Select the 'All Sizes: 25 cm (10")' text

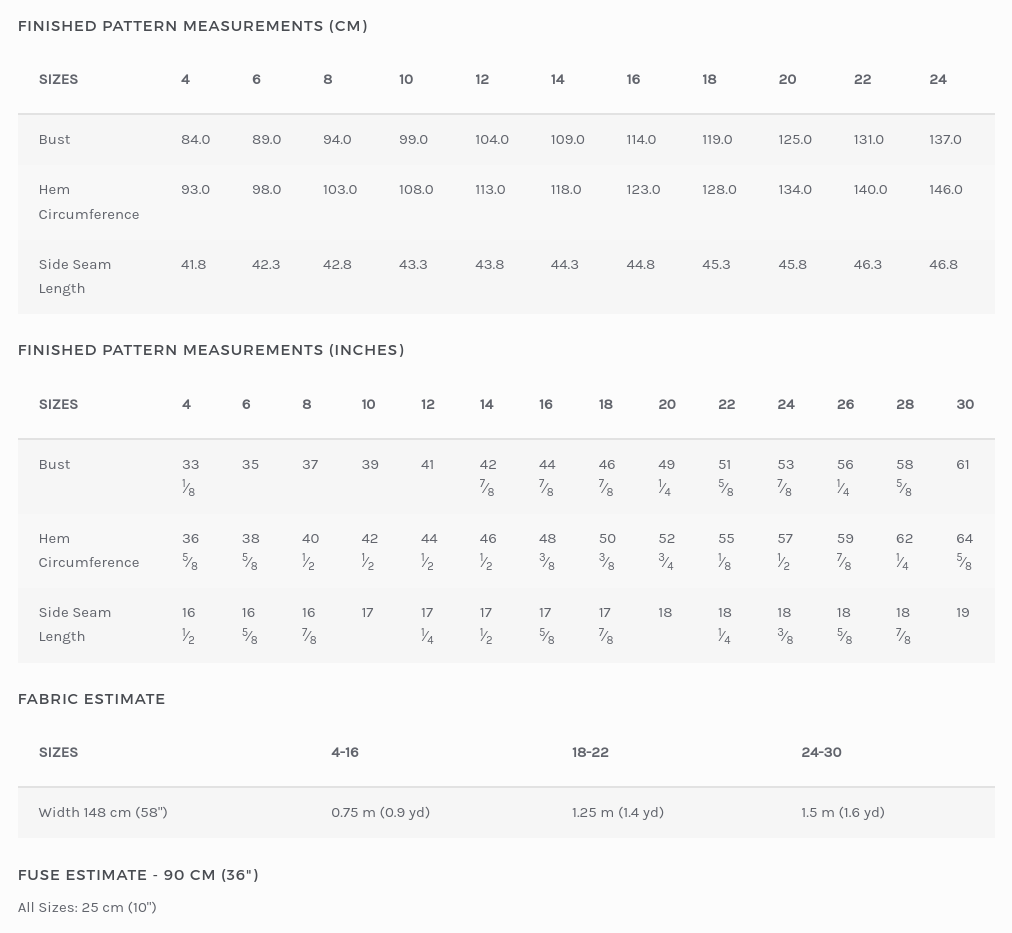[x=87, y=907]
